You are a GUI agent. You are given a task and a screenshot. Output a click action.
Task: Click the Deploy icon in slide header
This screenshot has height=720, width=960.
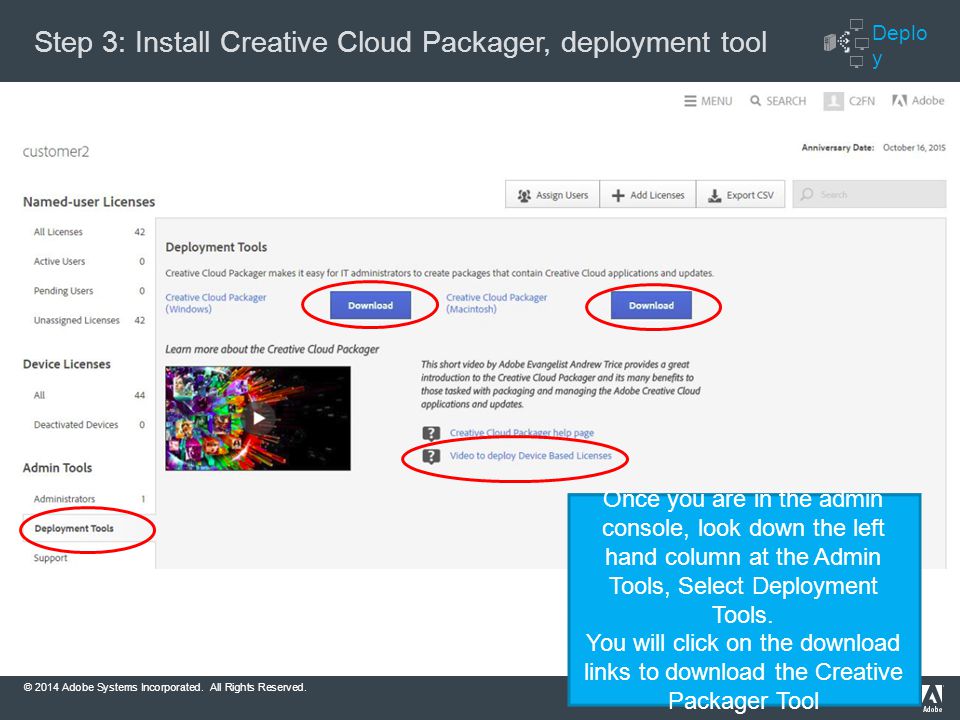click(846, 42)
